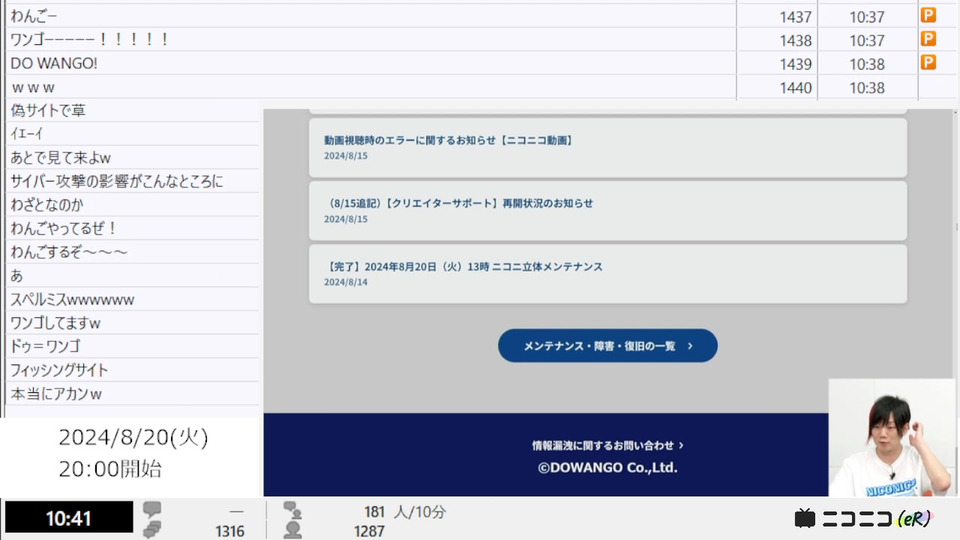Click comment number 1437 cell
Viewport: 960px width, 540px height.
click(x=777, y=17)
